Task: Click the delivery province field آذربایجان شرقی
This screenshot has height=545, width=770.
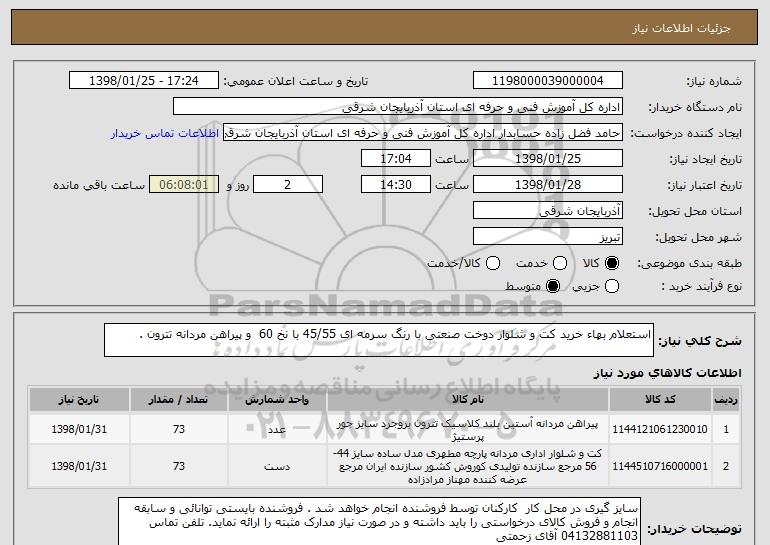Action: [548, 211]
